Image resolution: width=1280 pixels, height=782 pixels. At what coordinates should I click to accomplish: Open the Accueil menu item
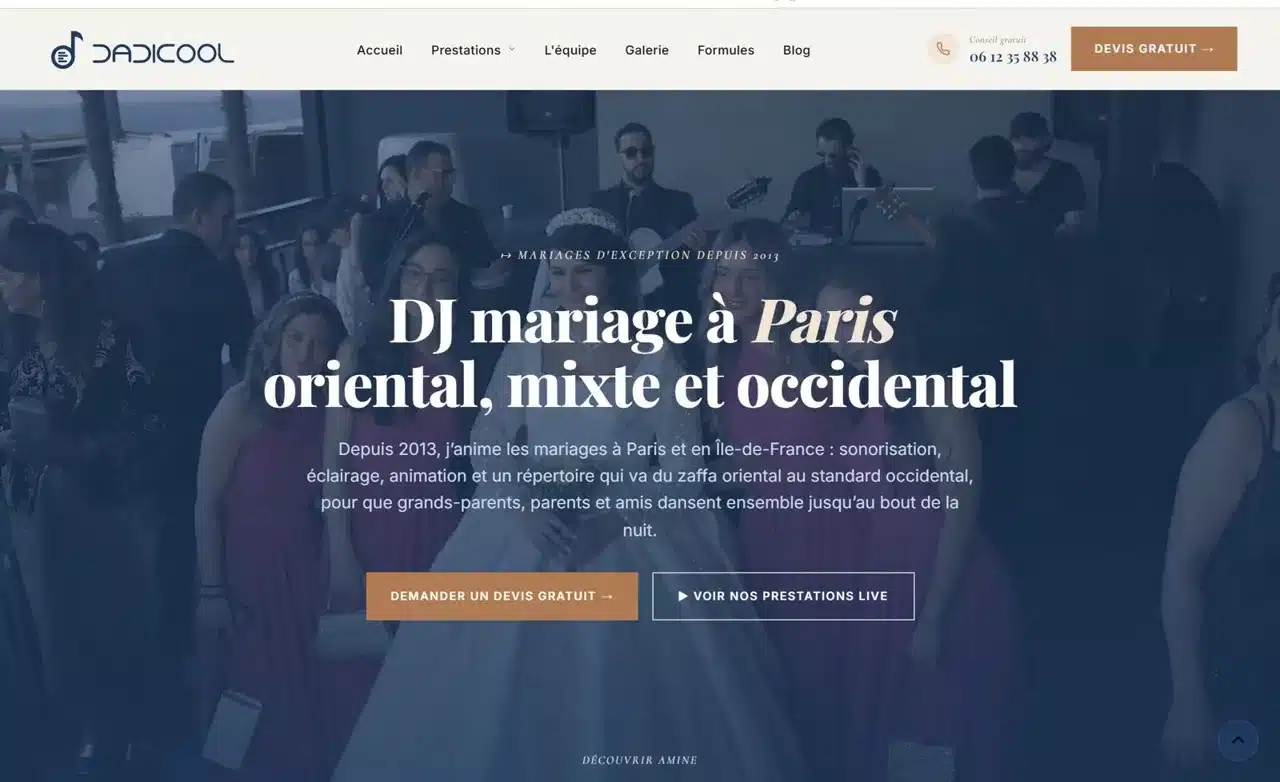380,50
